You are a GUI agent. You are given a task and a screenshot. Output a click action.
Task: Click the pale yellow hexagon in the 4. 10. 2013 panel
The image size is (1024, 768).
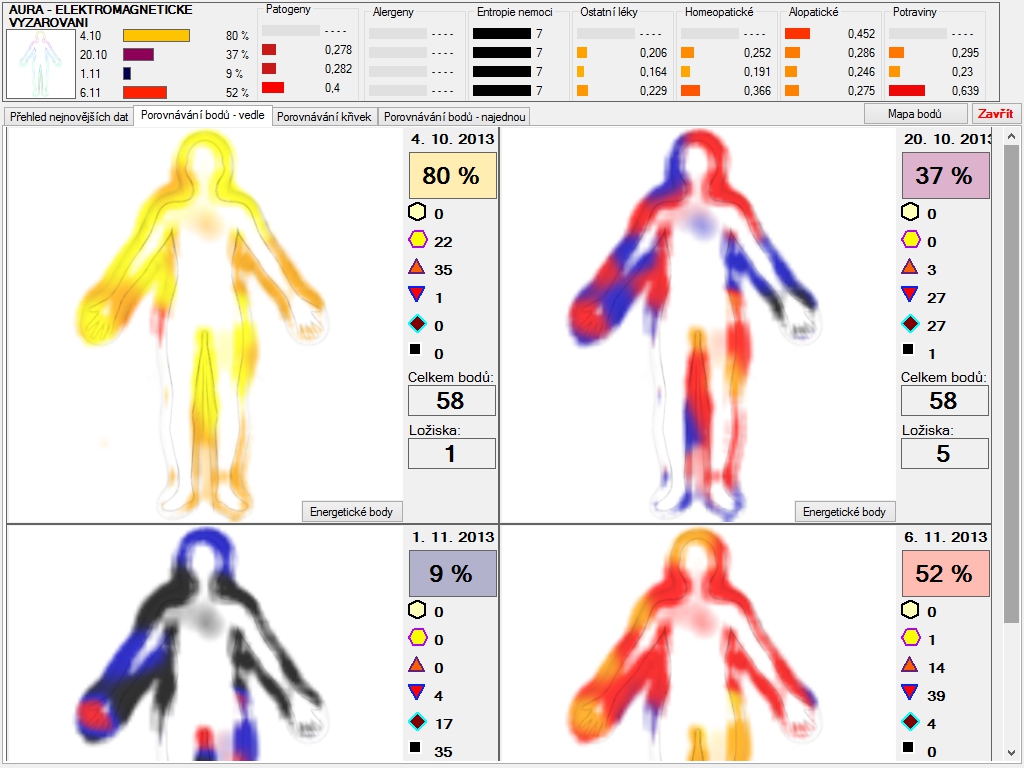point(417,213)
